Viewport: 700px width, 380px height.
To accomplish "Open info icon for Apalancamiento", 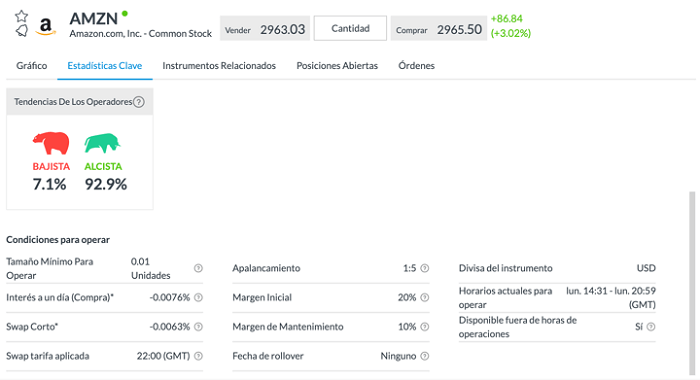I will point(425,268).
